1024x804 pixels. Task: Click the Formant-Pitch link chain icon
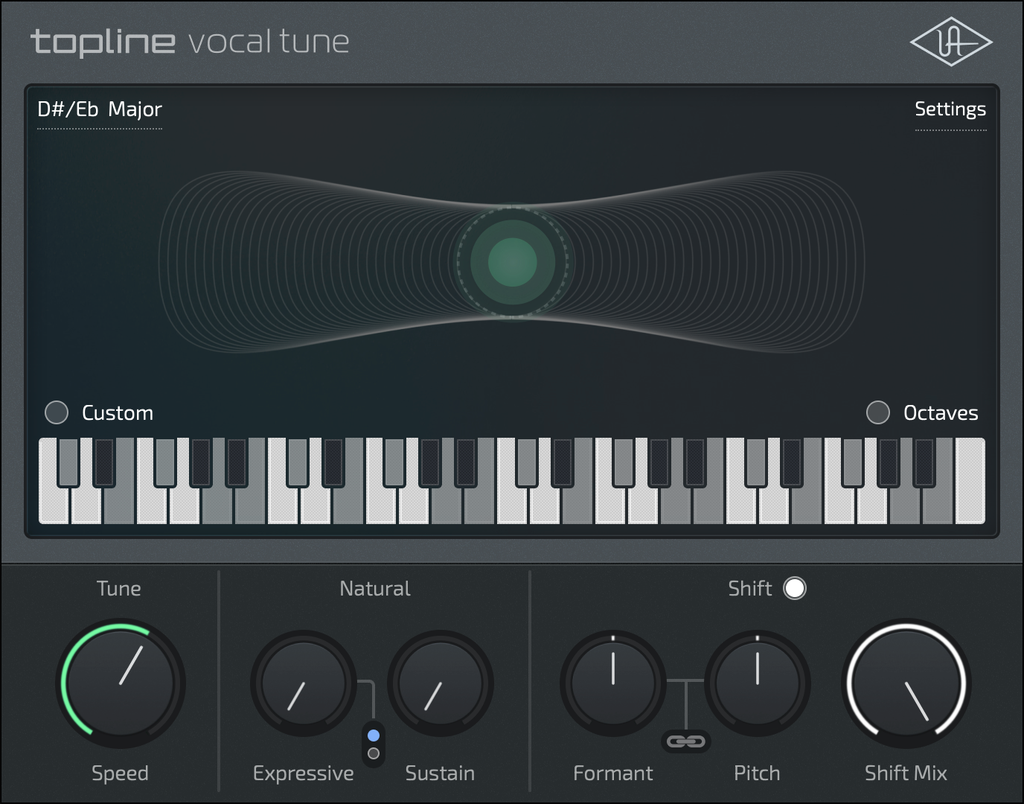[686, 741]
